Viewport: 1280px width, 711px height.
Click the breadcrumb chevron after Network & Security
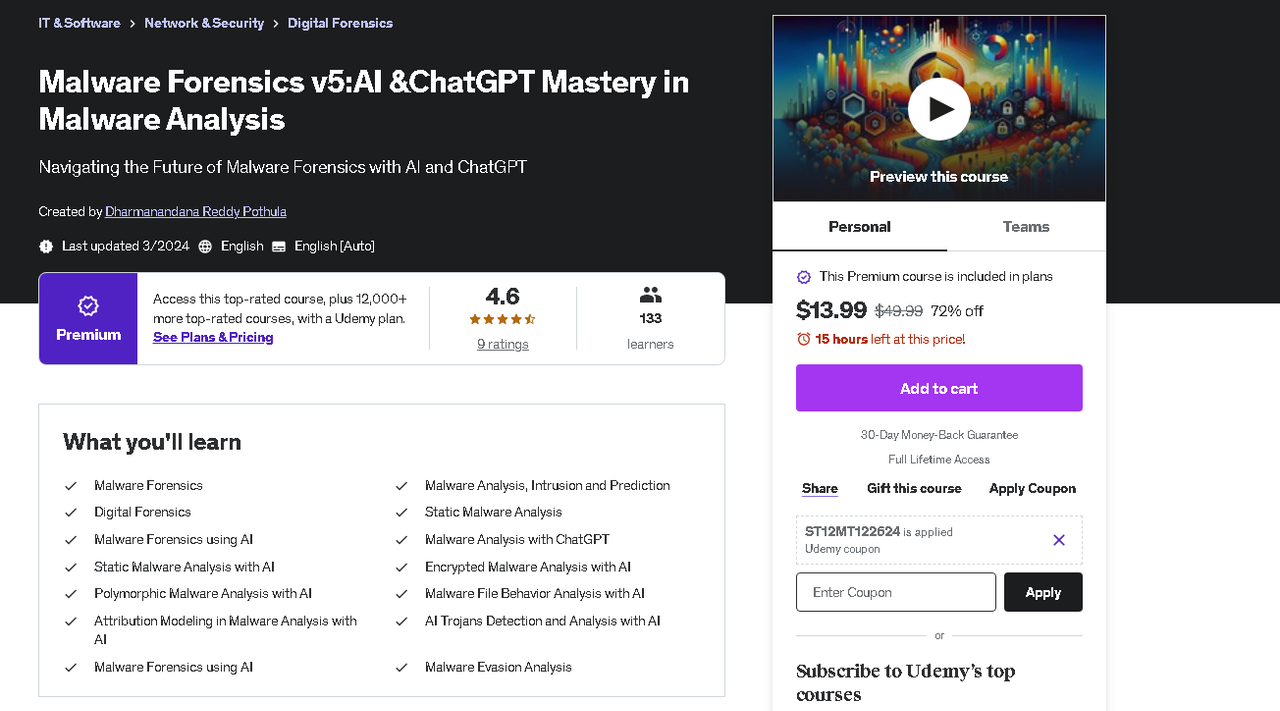[x=276, y=23]
